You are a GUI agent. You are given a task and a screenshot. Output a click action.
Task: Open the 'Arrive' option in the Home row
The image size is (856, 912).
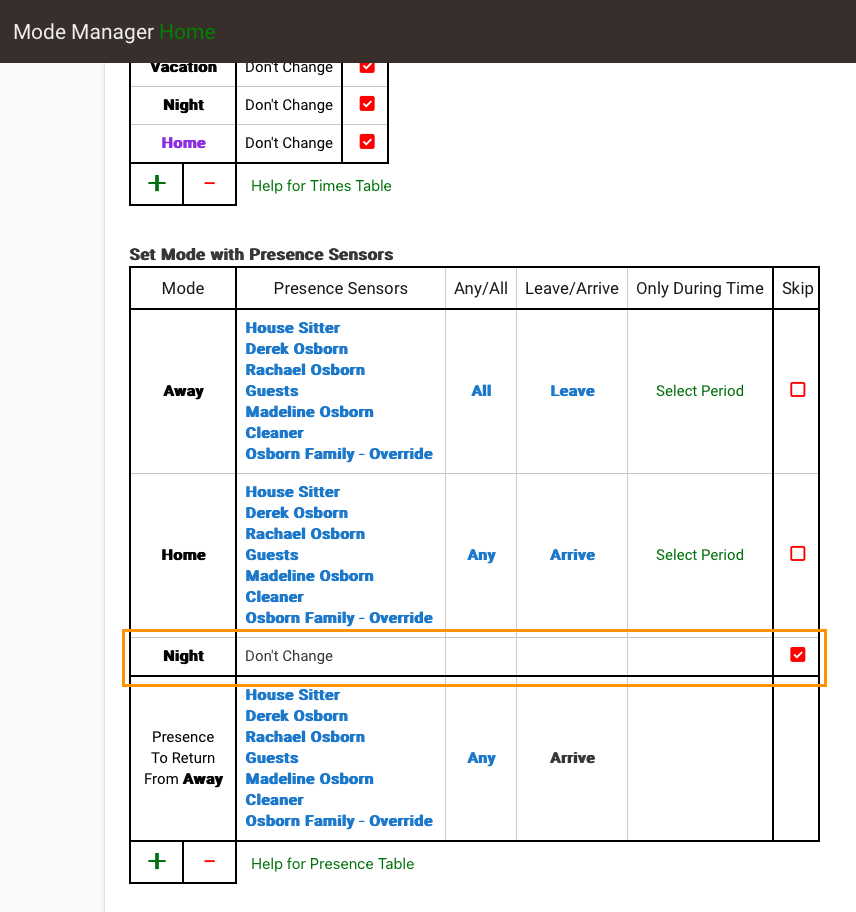point(572,555)
